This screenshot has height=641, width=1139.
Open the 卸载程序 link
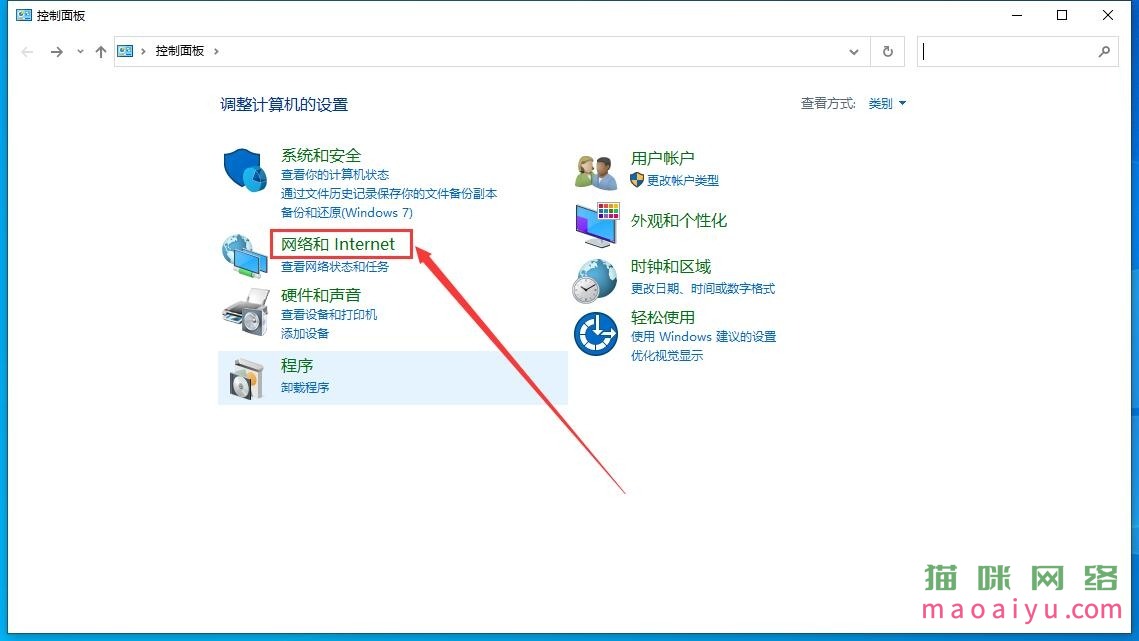[x=303, y=388]
